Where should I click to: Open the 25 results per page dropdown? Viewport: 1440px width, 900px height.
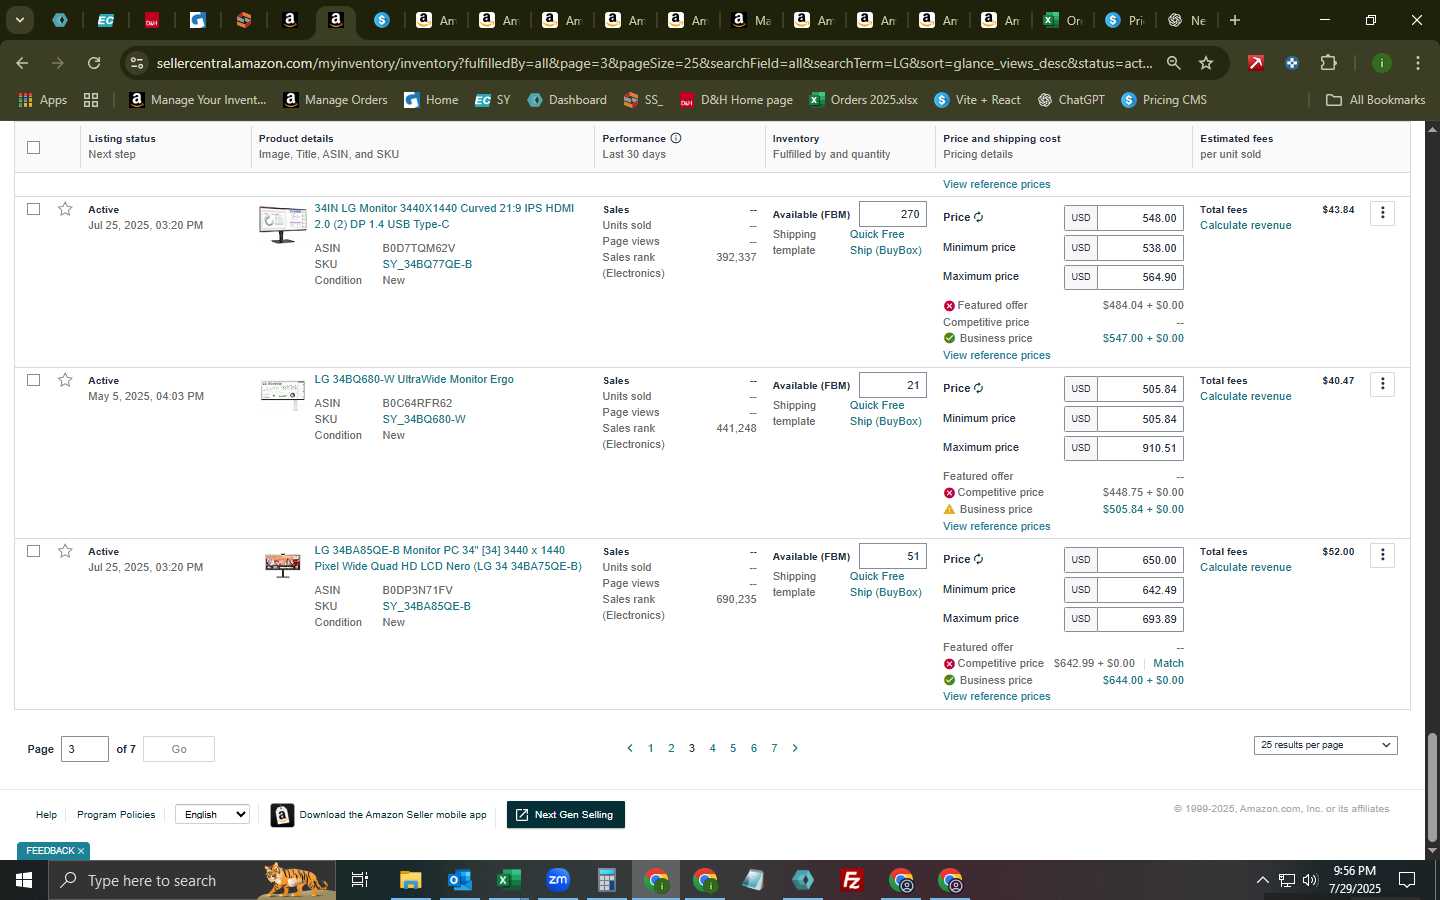1325,745
